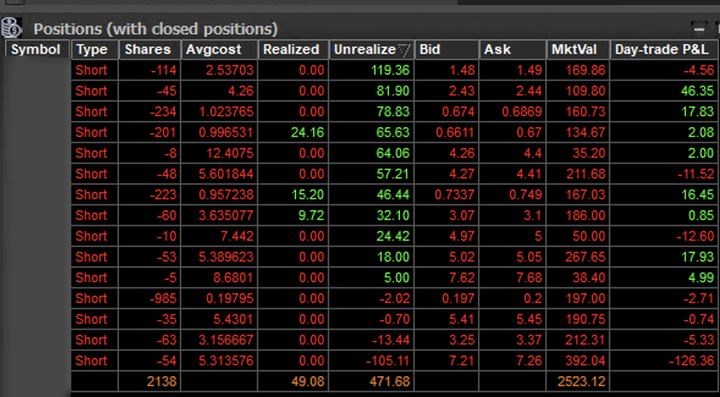Click the day-trade P&L value -11.52

click(665, 174)
